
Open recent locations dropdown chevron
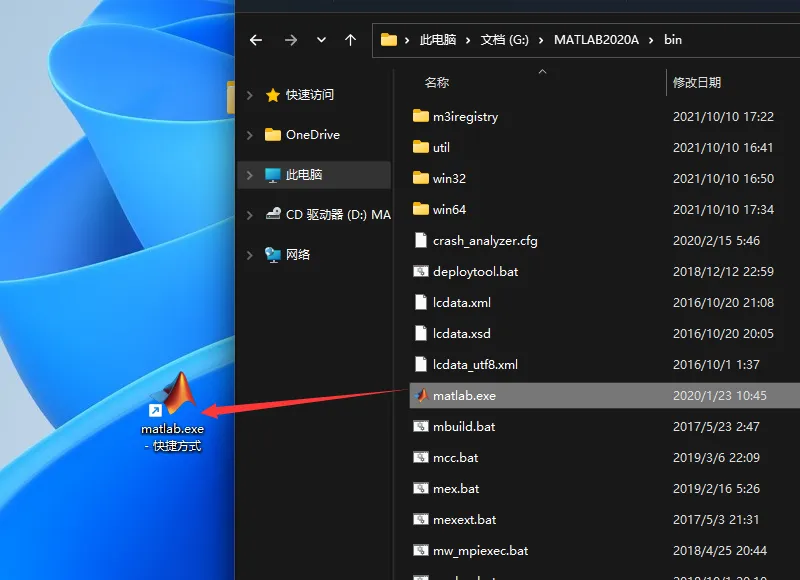(x=321, y=40)
